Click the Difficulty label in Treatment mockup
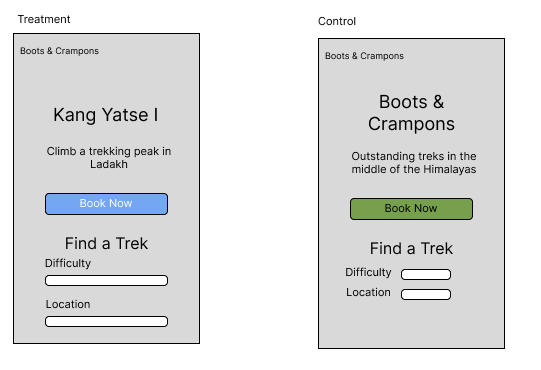Viewport: 541px width, 370px height. (68, 263)
